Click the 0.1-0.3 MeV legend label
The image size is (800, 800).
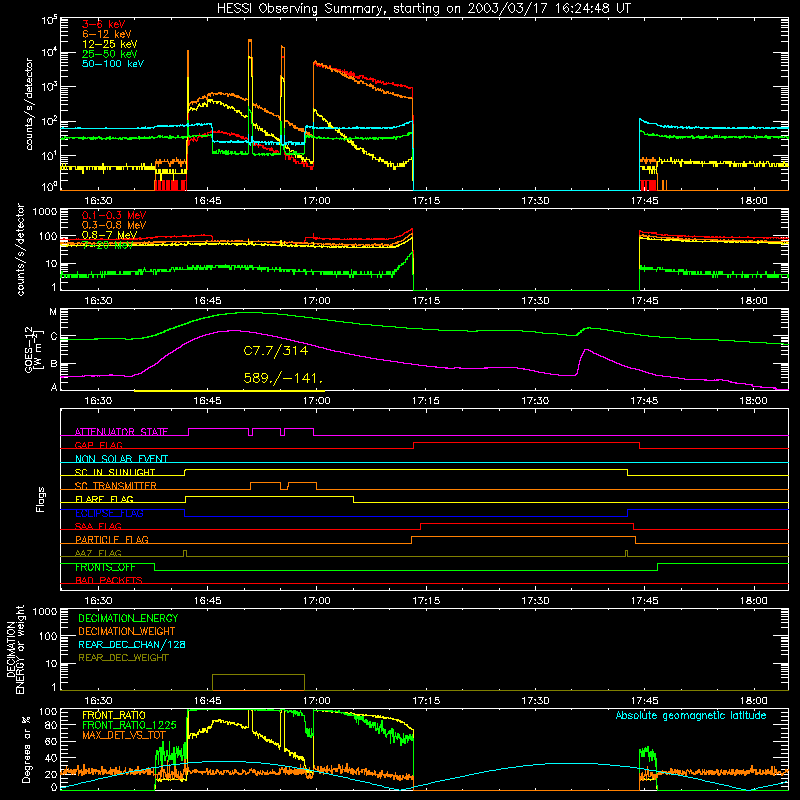click(x=114, y=215)
